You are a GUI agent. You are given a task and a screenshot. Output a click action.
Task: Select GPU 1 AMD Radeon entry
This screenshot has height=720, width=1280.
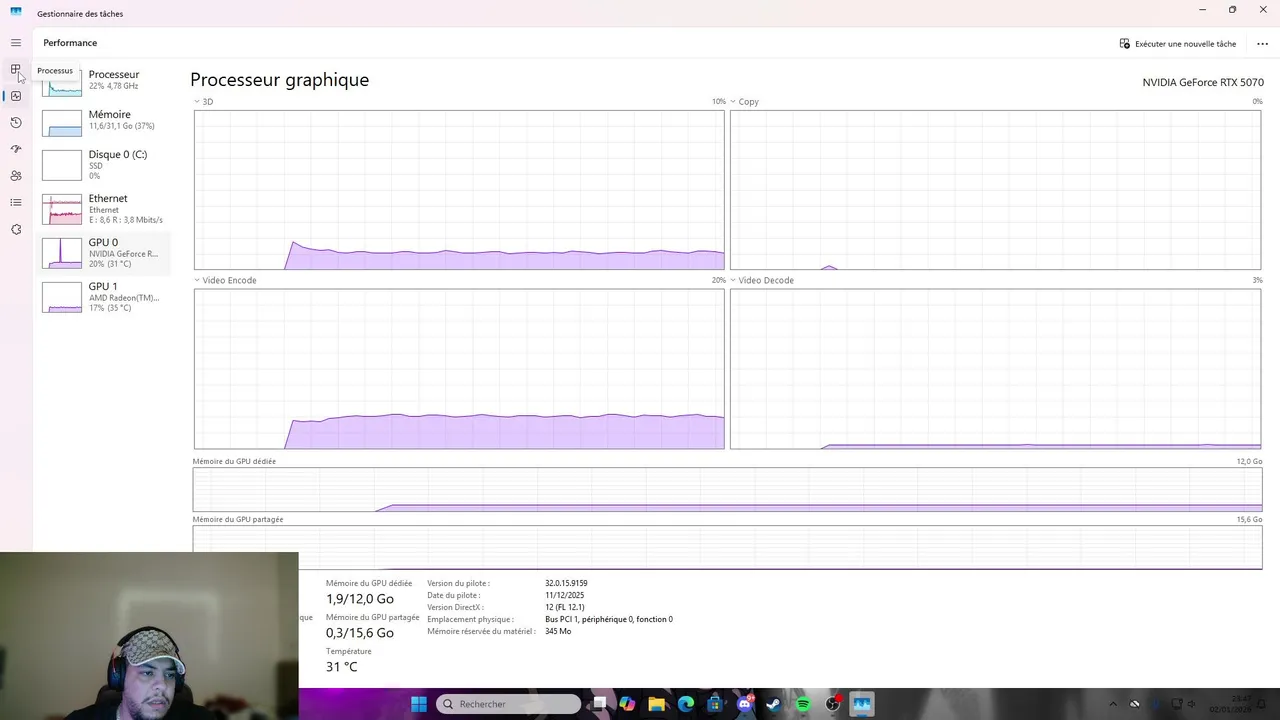[105, 296]
